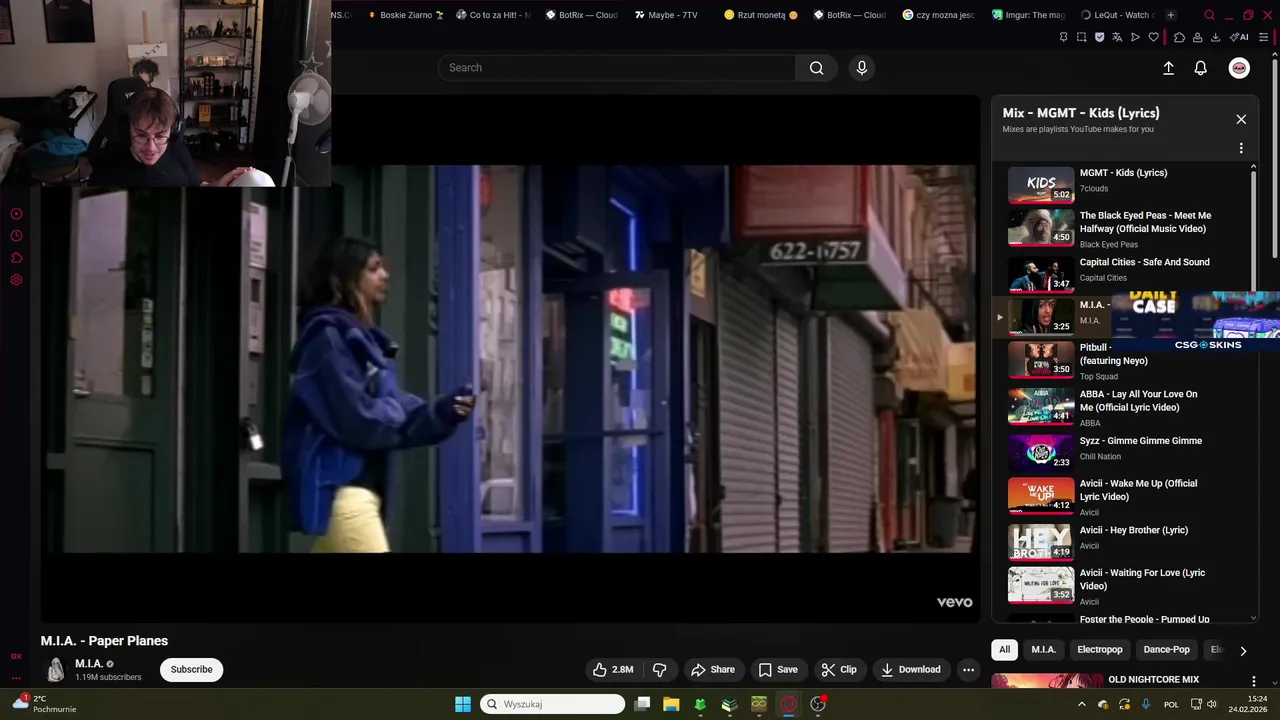Subscribe to the M.I.A. channel
The height and width of the screenshot is (720, 1280).
191,670
